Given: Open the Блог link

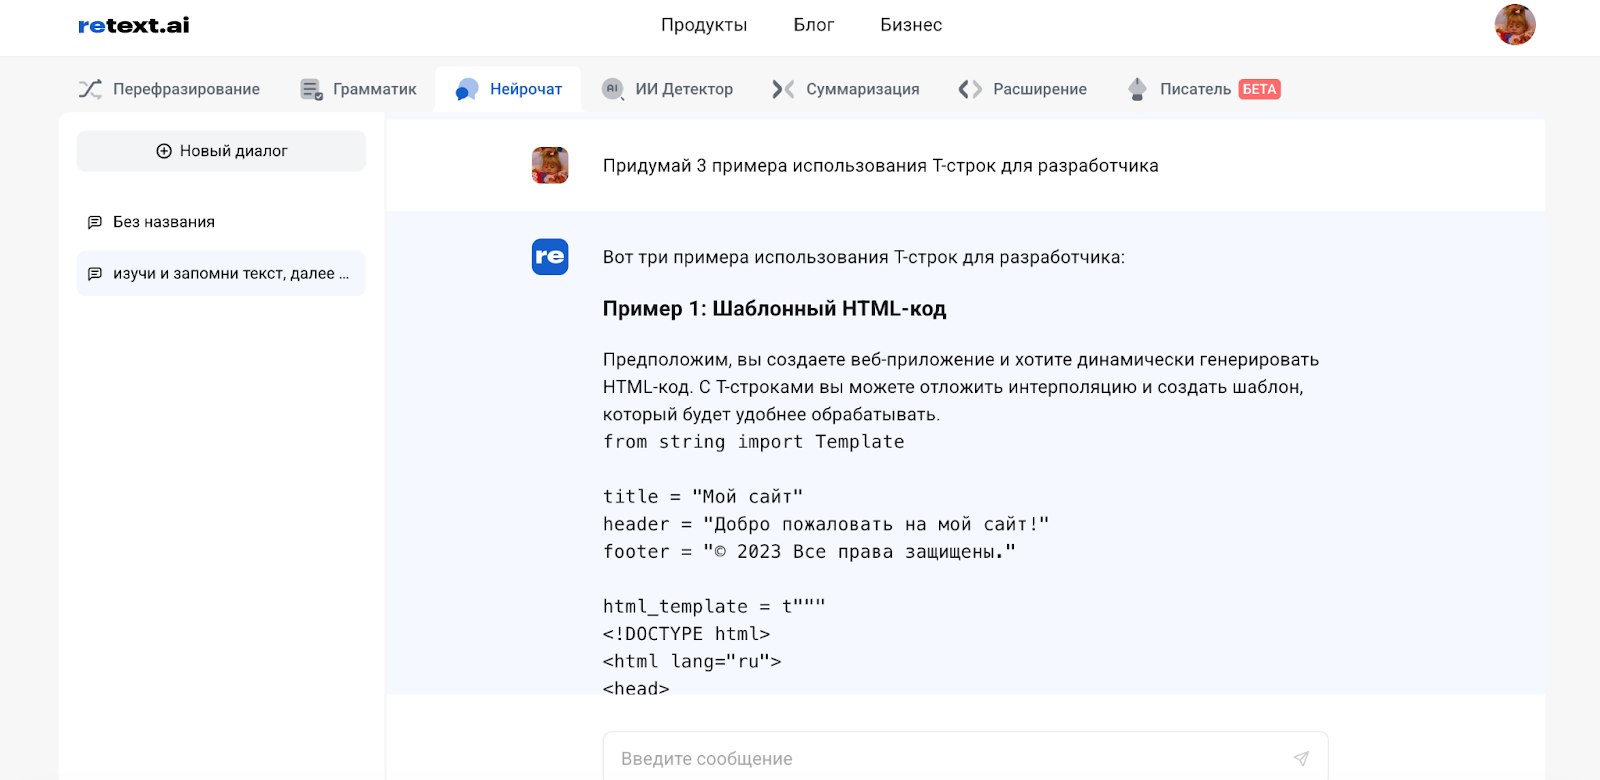Looking at the screenshot, I should click(814, 25).
